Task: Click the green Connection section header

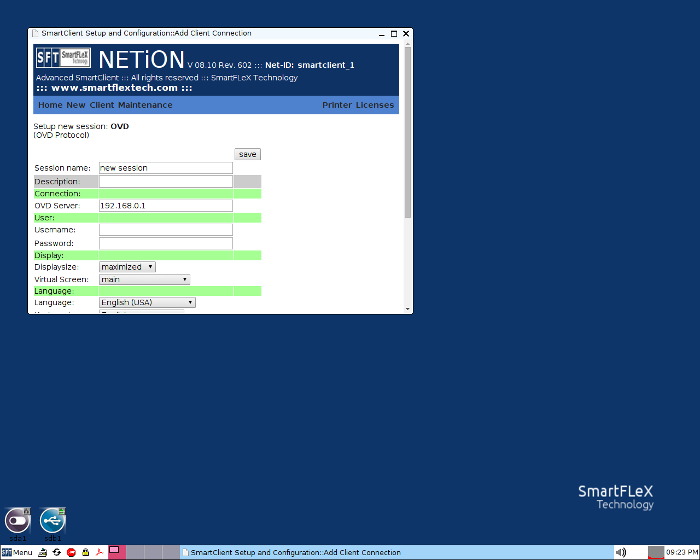Action: (148, 194)
